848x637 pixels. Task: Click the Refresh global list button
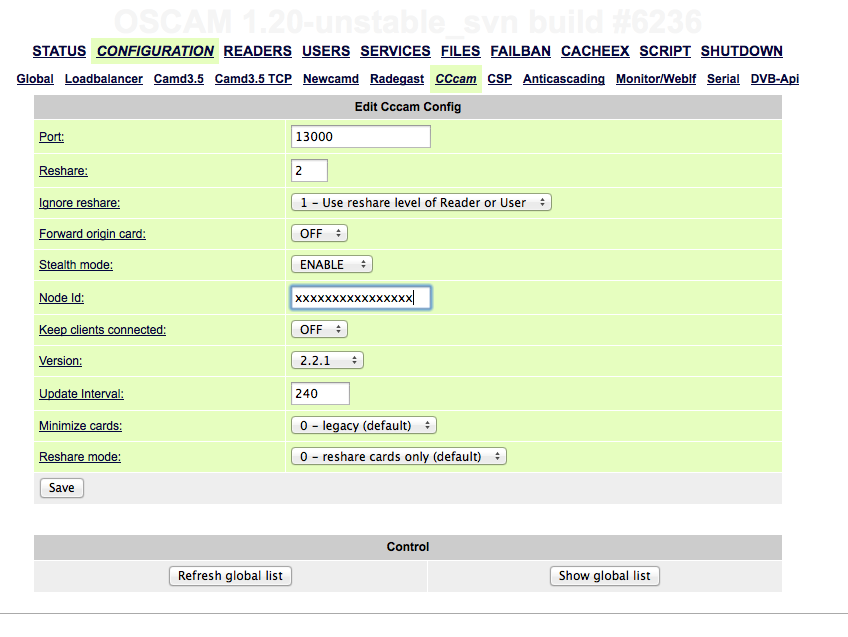[x=230, y=576]
